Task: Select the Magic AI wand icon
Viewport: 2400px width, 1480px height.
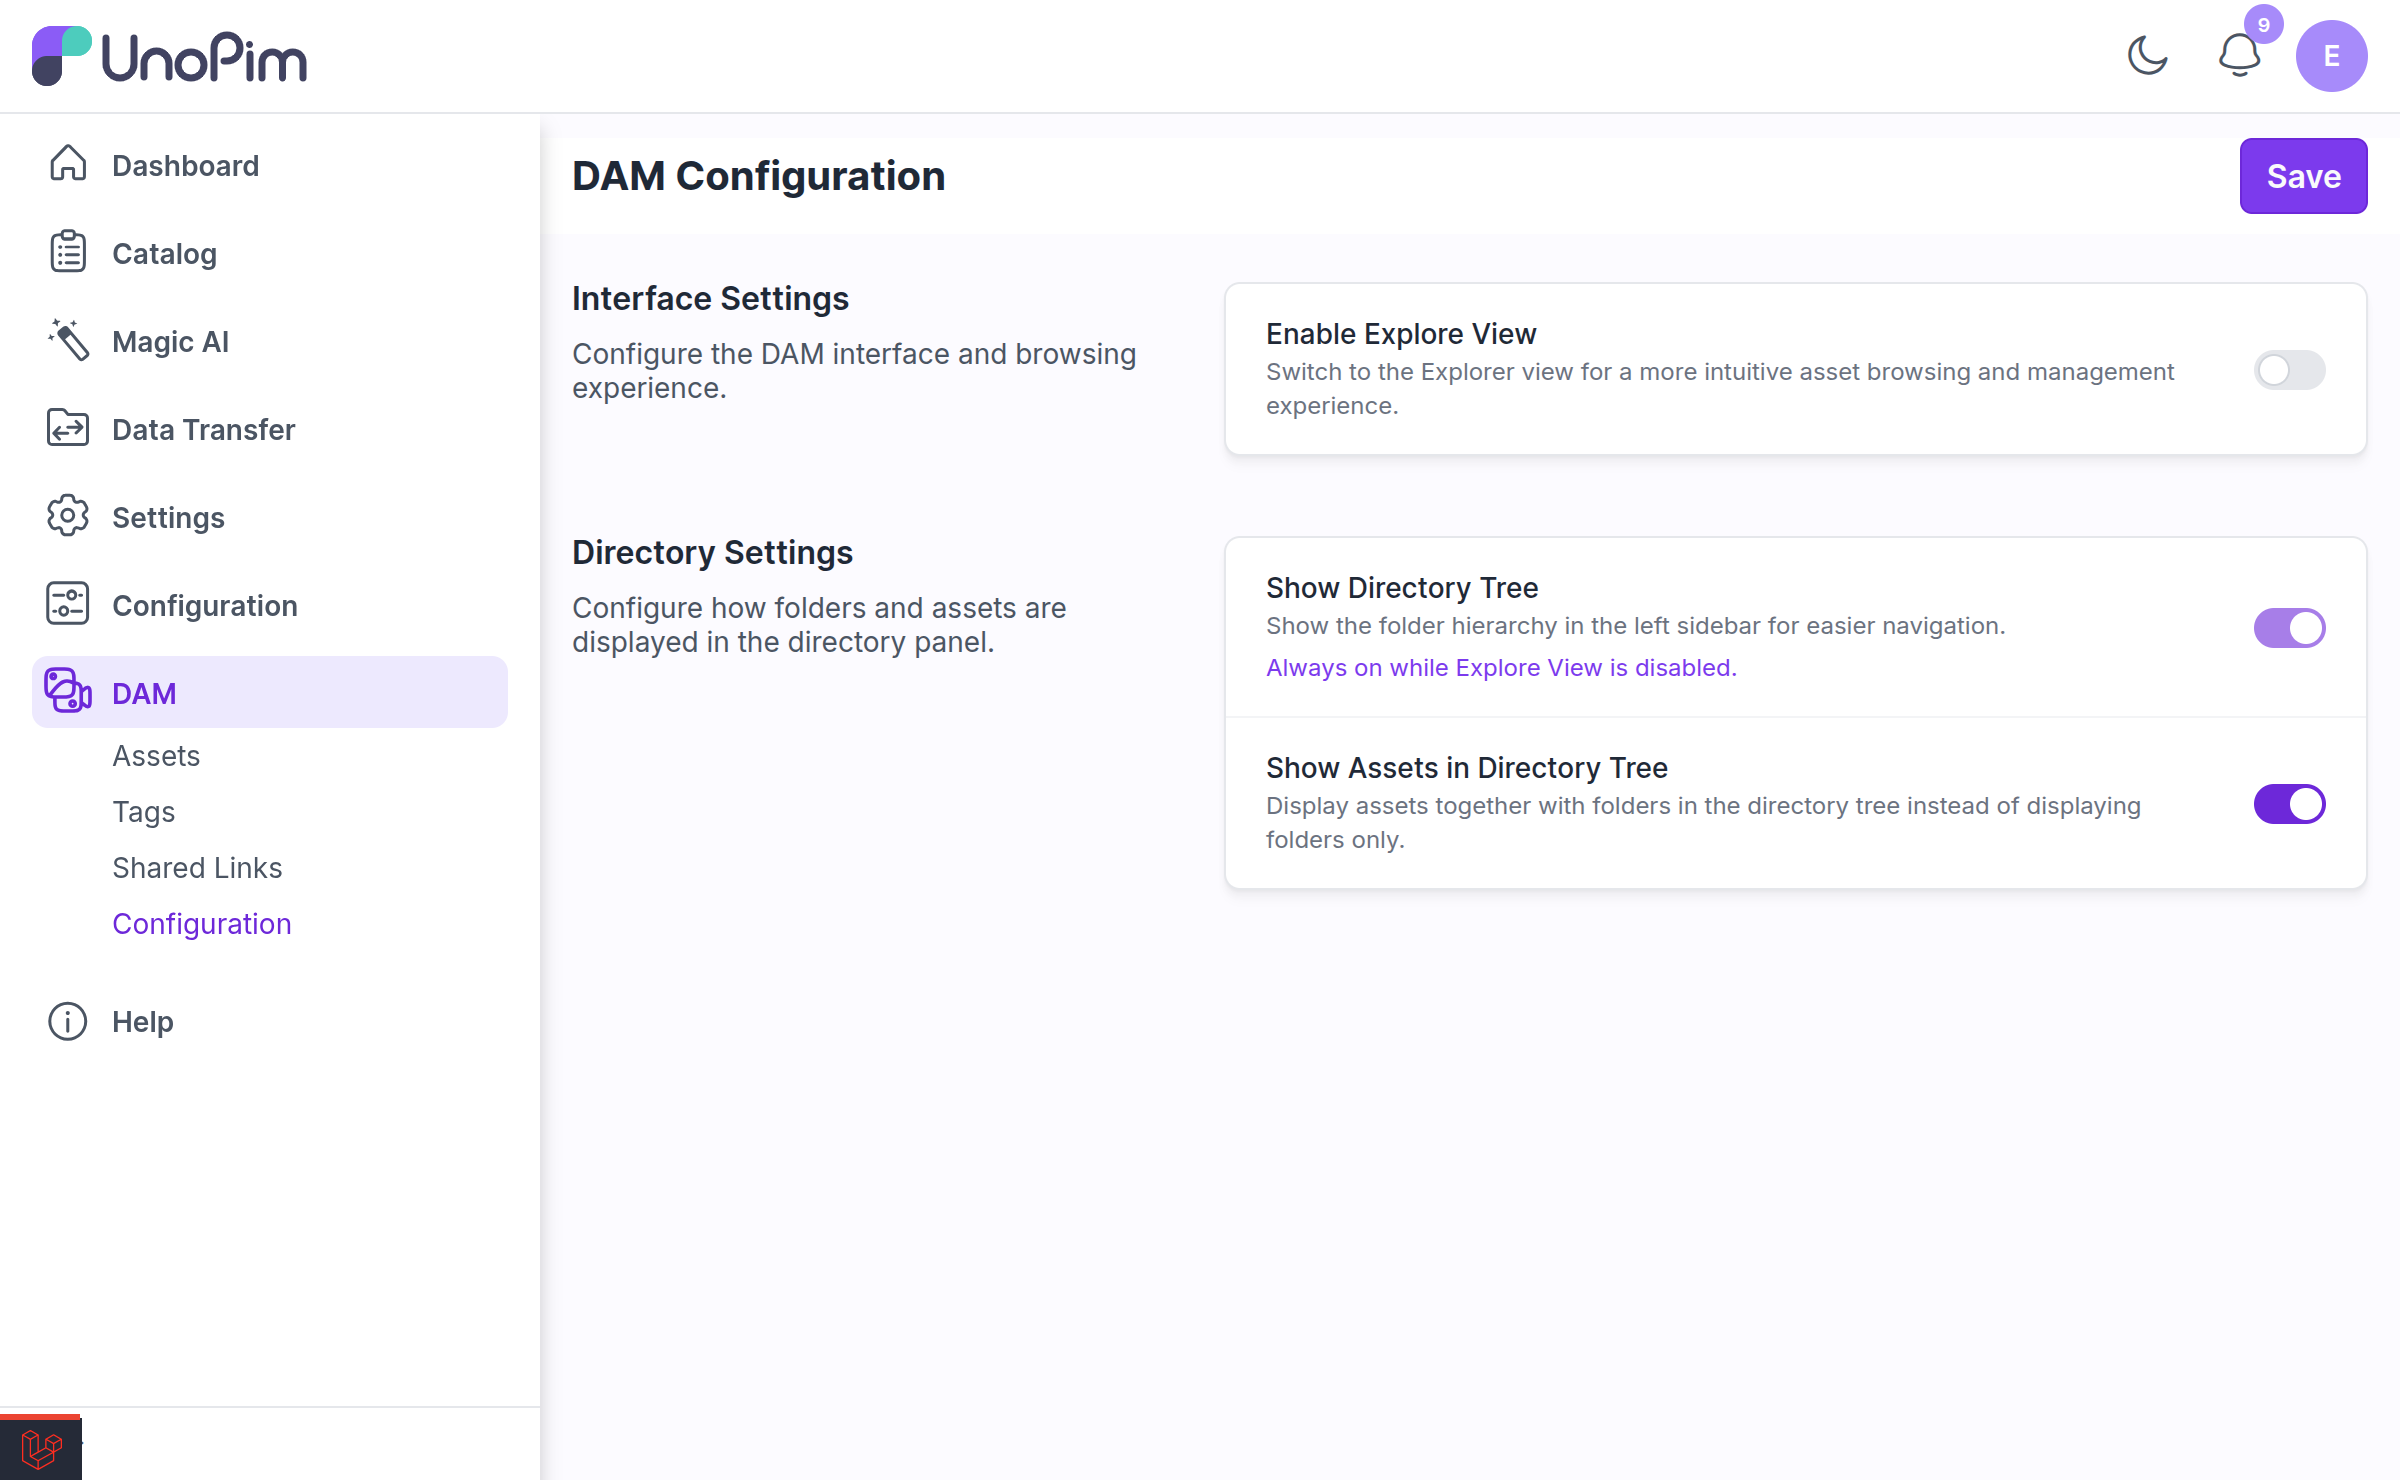Action: coord(68,341)
